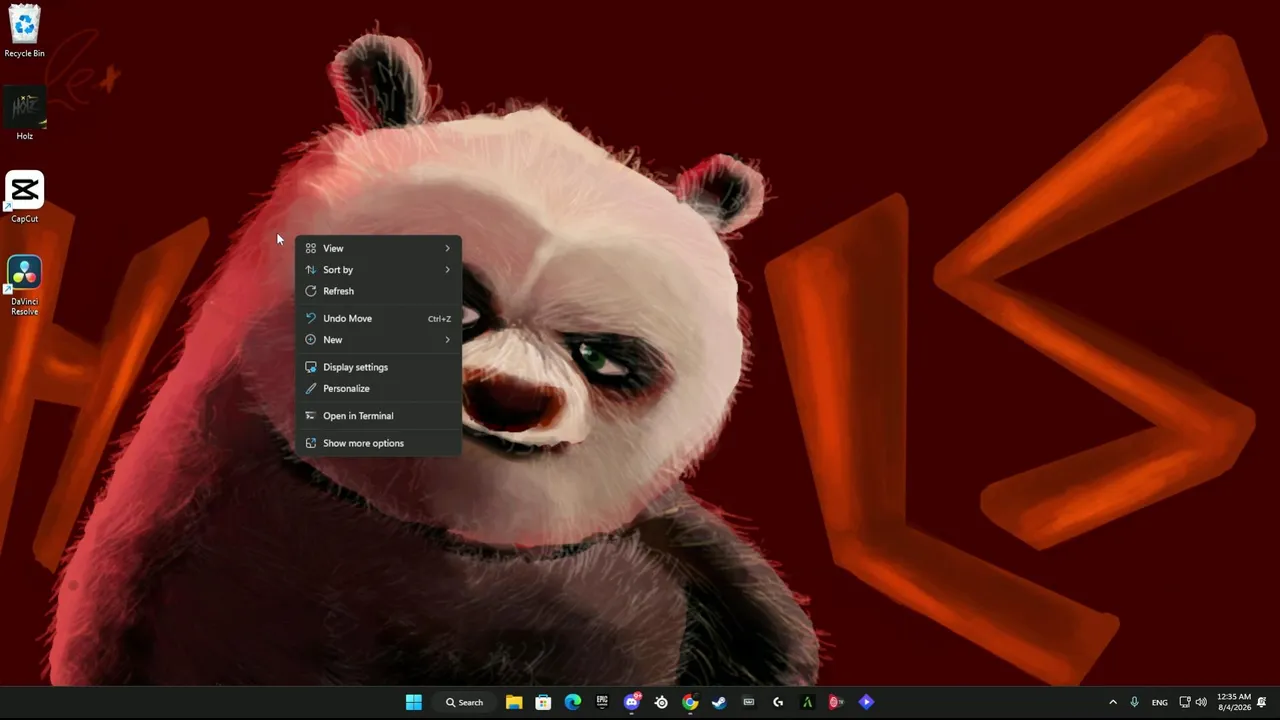Click the microphone icon in the system tray
Image resolution: width=1280 pixels, height=720 pixels.
pyautogui.click(x=1134, y=702)
